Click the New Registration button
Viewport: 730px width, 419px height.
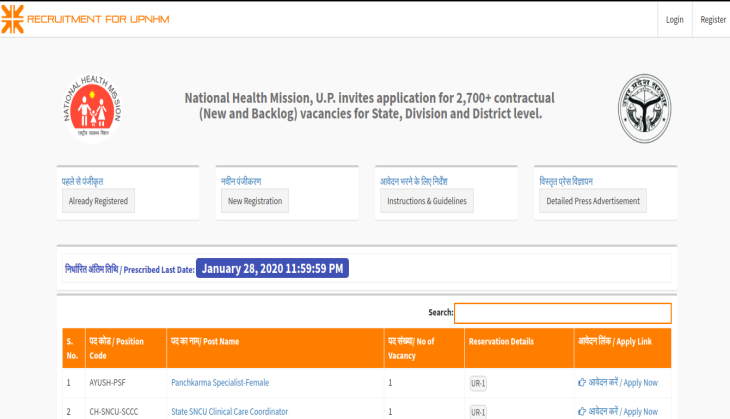[x=255, y=201]
